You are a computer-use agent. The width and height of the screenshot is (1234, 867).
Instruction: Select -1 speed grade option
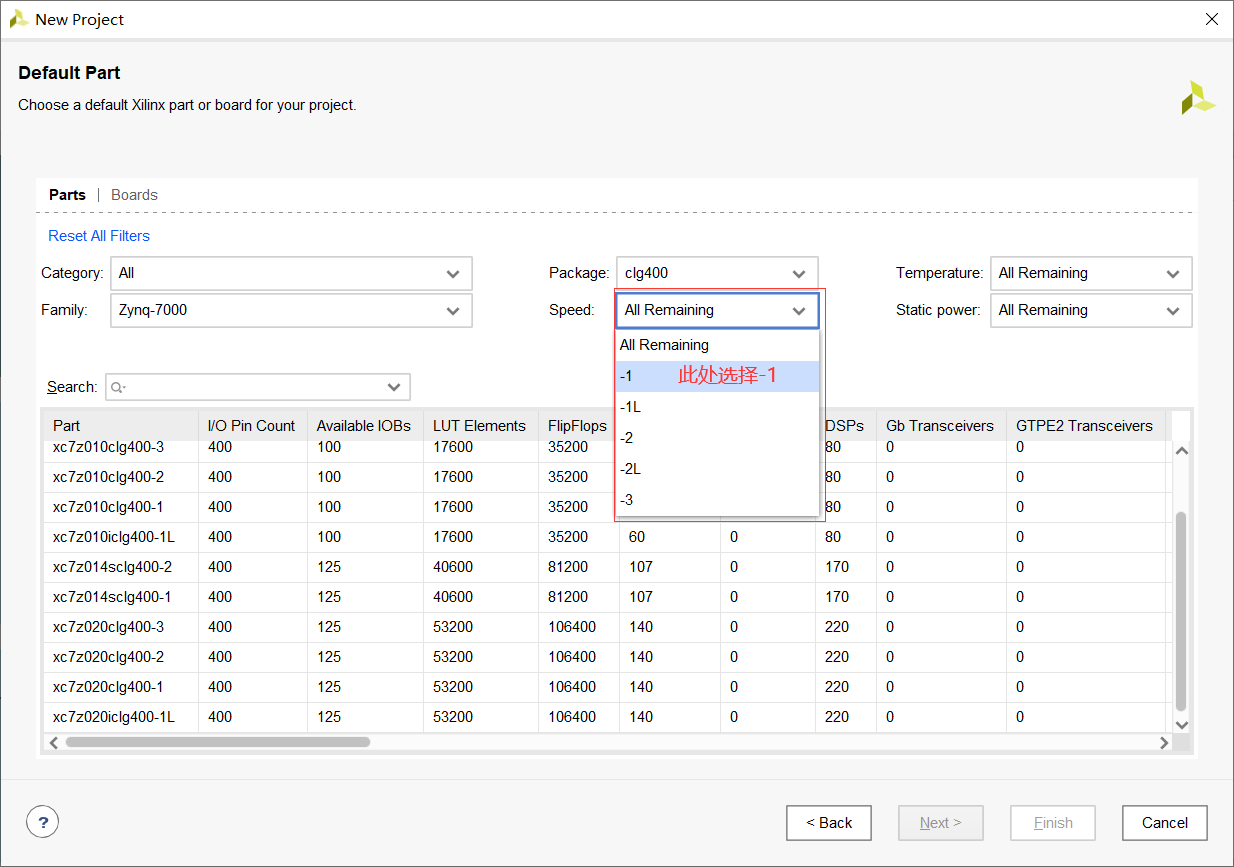click(717, 376)
